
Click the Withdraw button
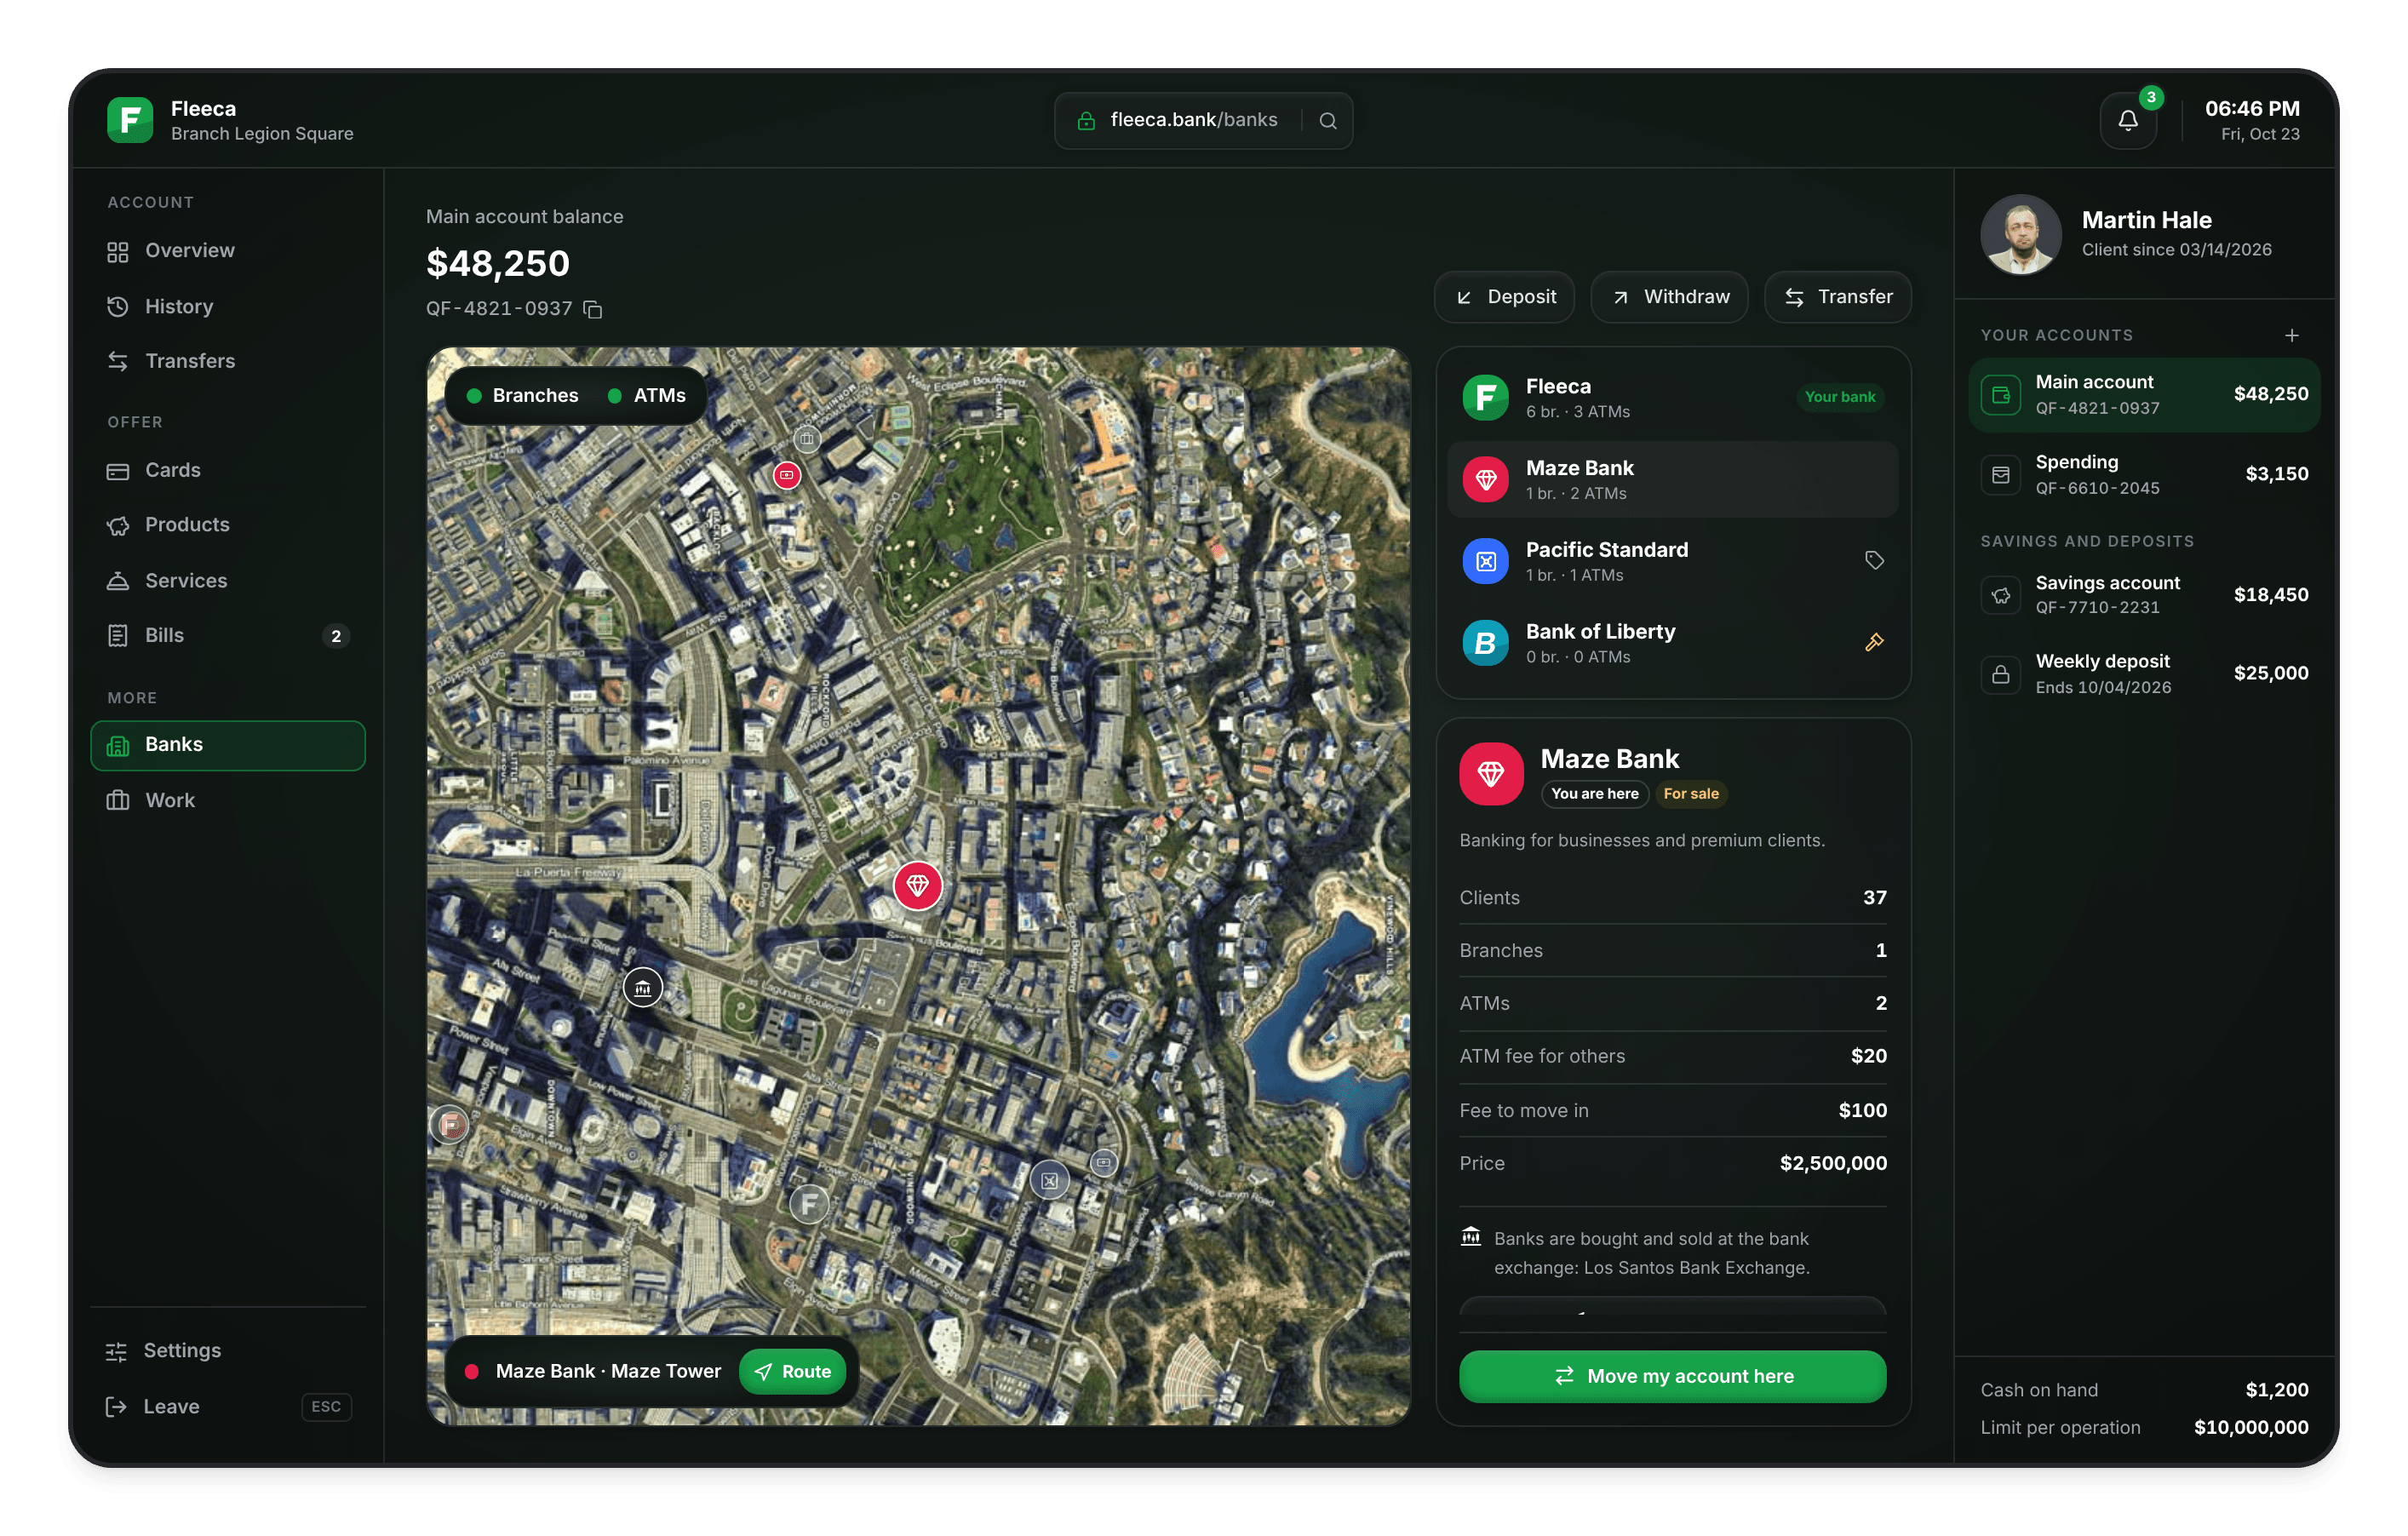click(x=1669, y=297)
